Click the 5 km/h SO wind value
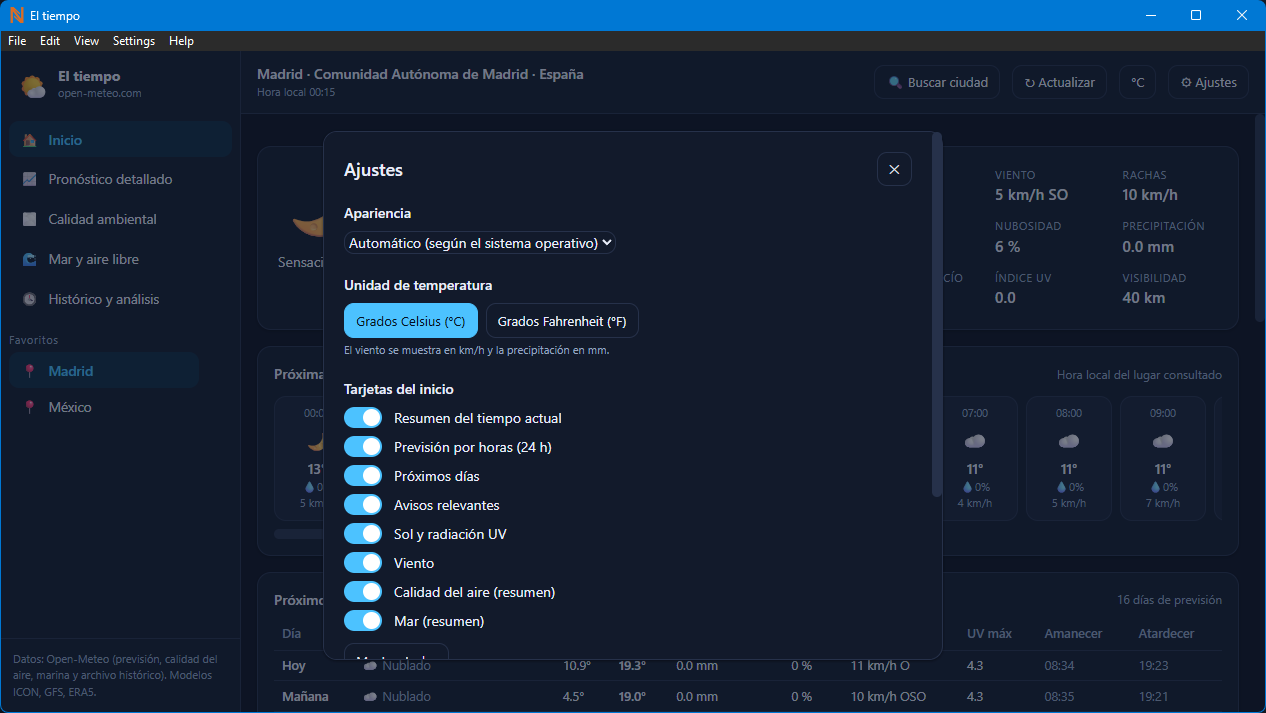 (1031, 195)
